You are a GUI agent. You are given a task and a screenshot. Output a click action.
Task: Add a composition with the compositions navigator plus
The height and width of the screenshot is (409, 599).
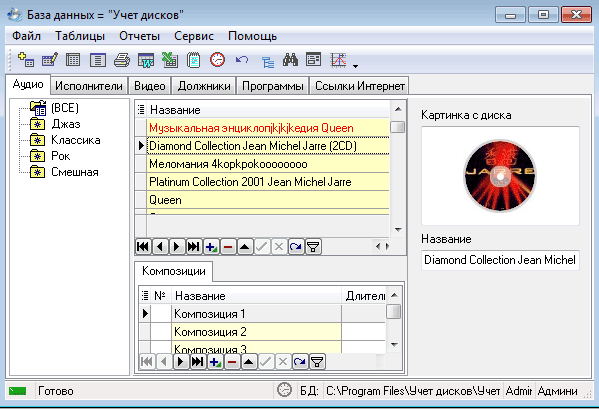pyautogui.click(x=215, y=361)
